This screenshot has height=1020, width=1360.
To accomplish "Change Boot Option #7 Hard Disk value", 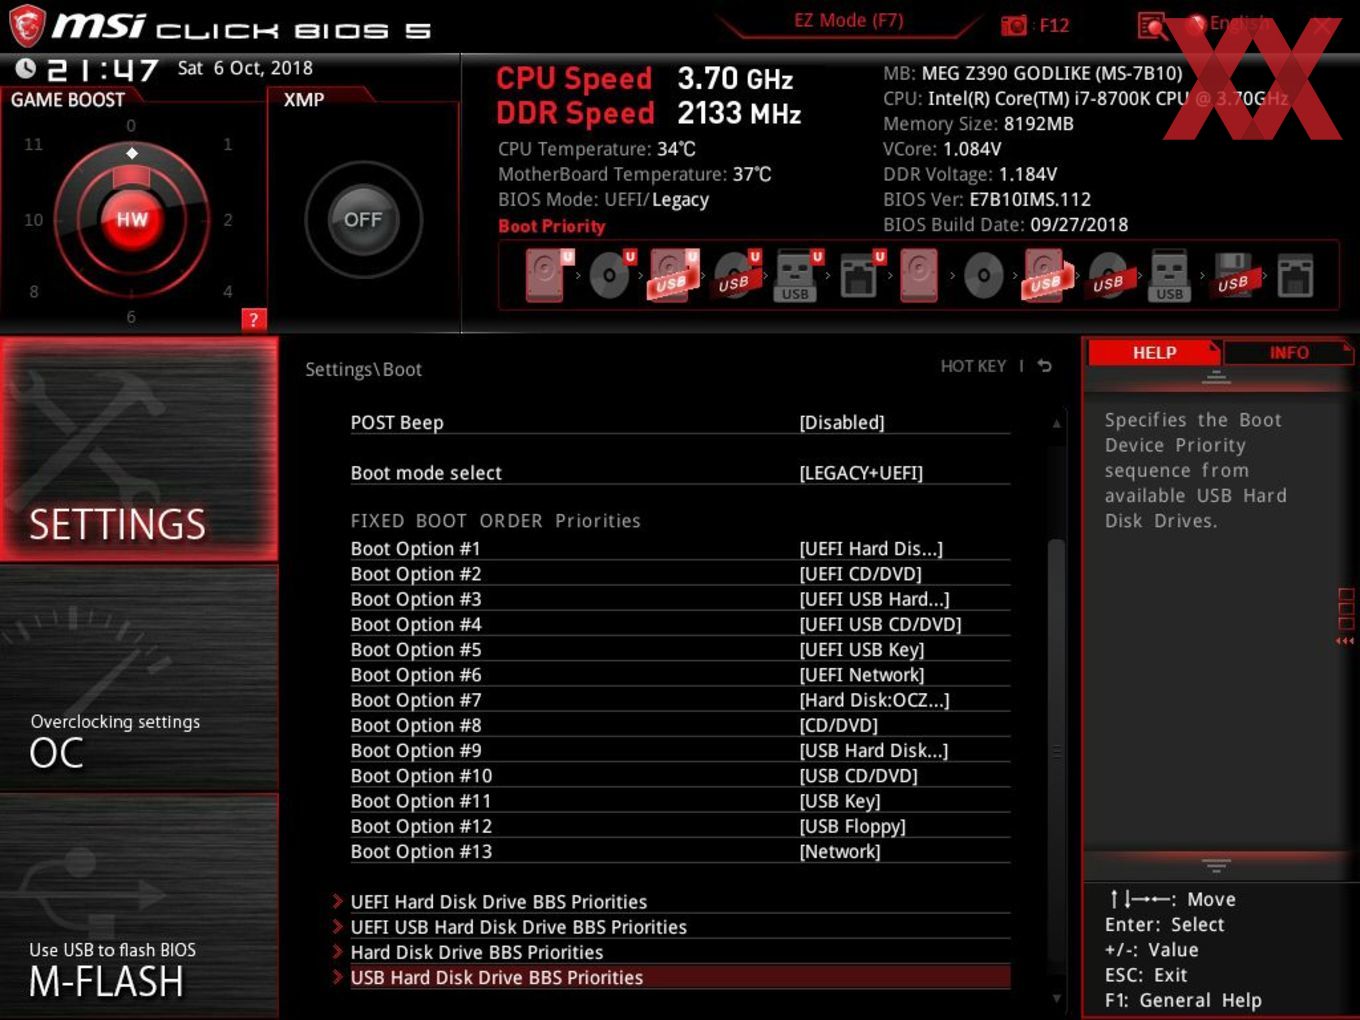I will pos(874,700).
